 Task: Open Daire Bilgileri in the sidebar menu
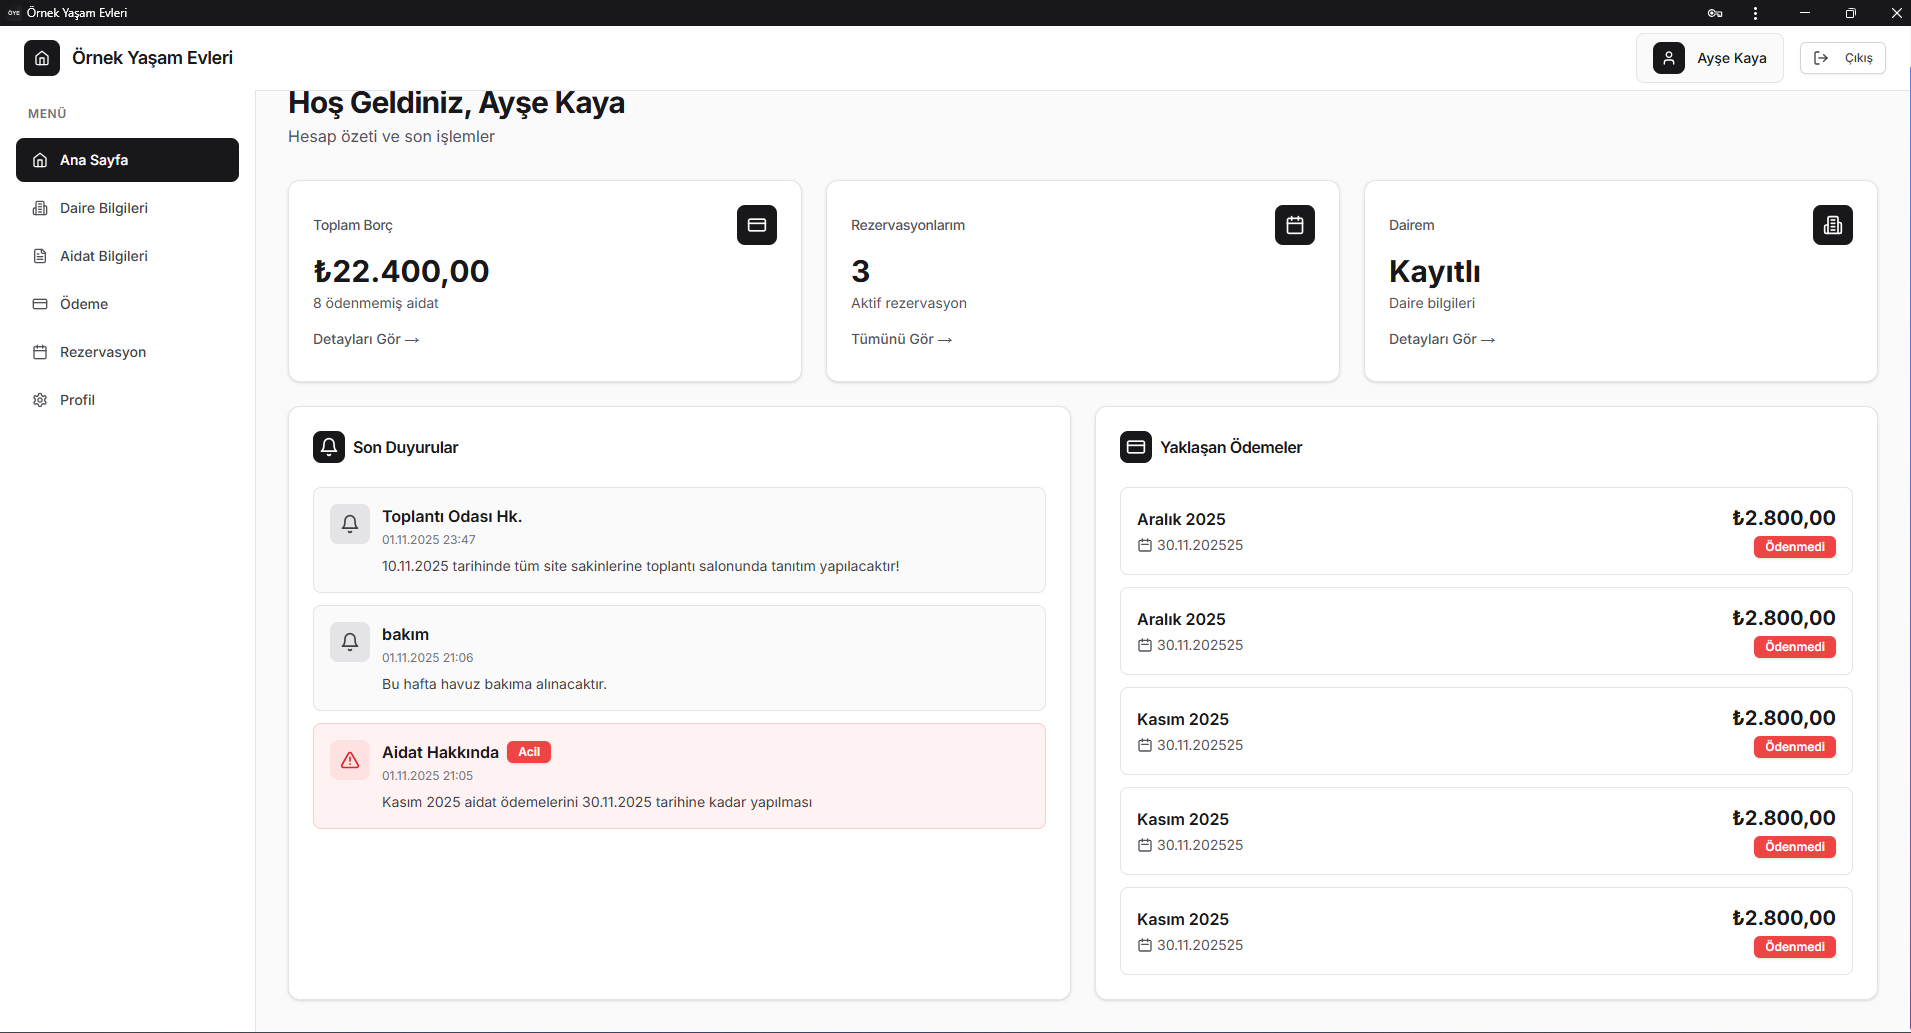coord(104,208)
